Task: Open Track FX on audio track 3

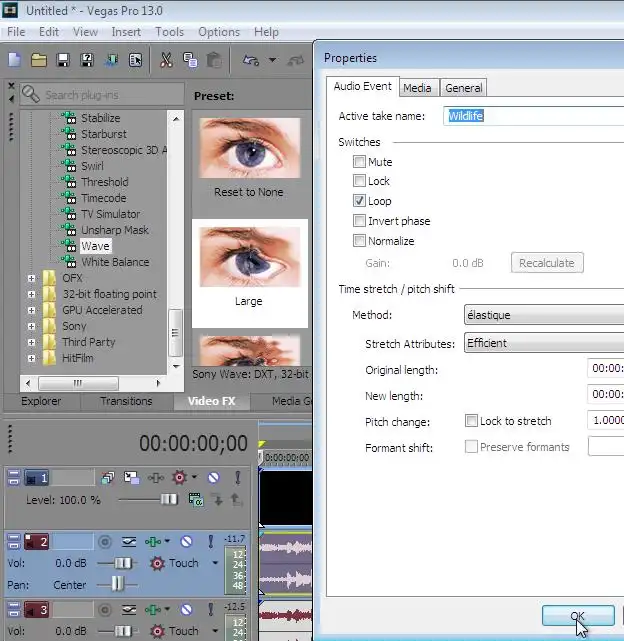Action: pyautogui.click(x=153, y=610)
